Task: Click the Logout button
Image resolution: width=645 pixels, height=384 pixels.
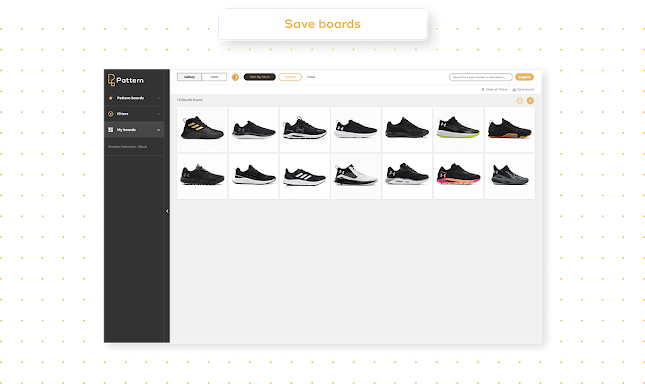Action: pos(524,77)
